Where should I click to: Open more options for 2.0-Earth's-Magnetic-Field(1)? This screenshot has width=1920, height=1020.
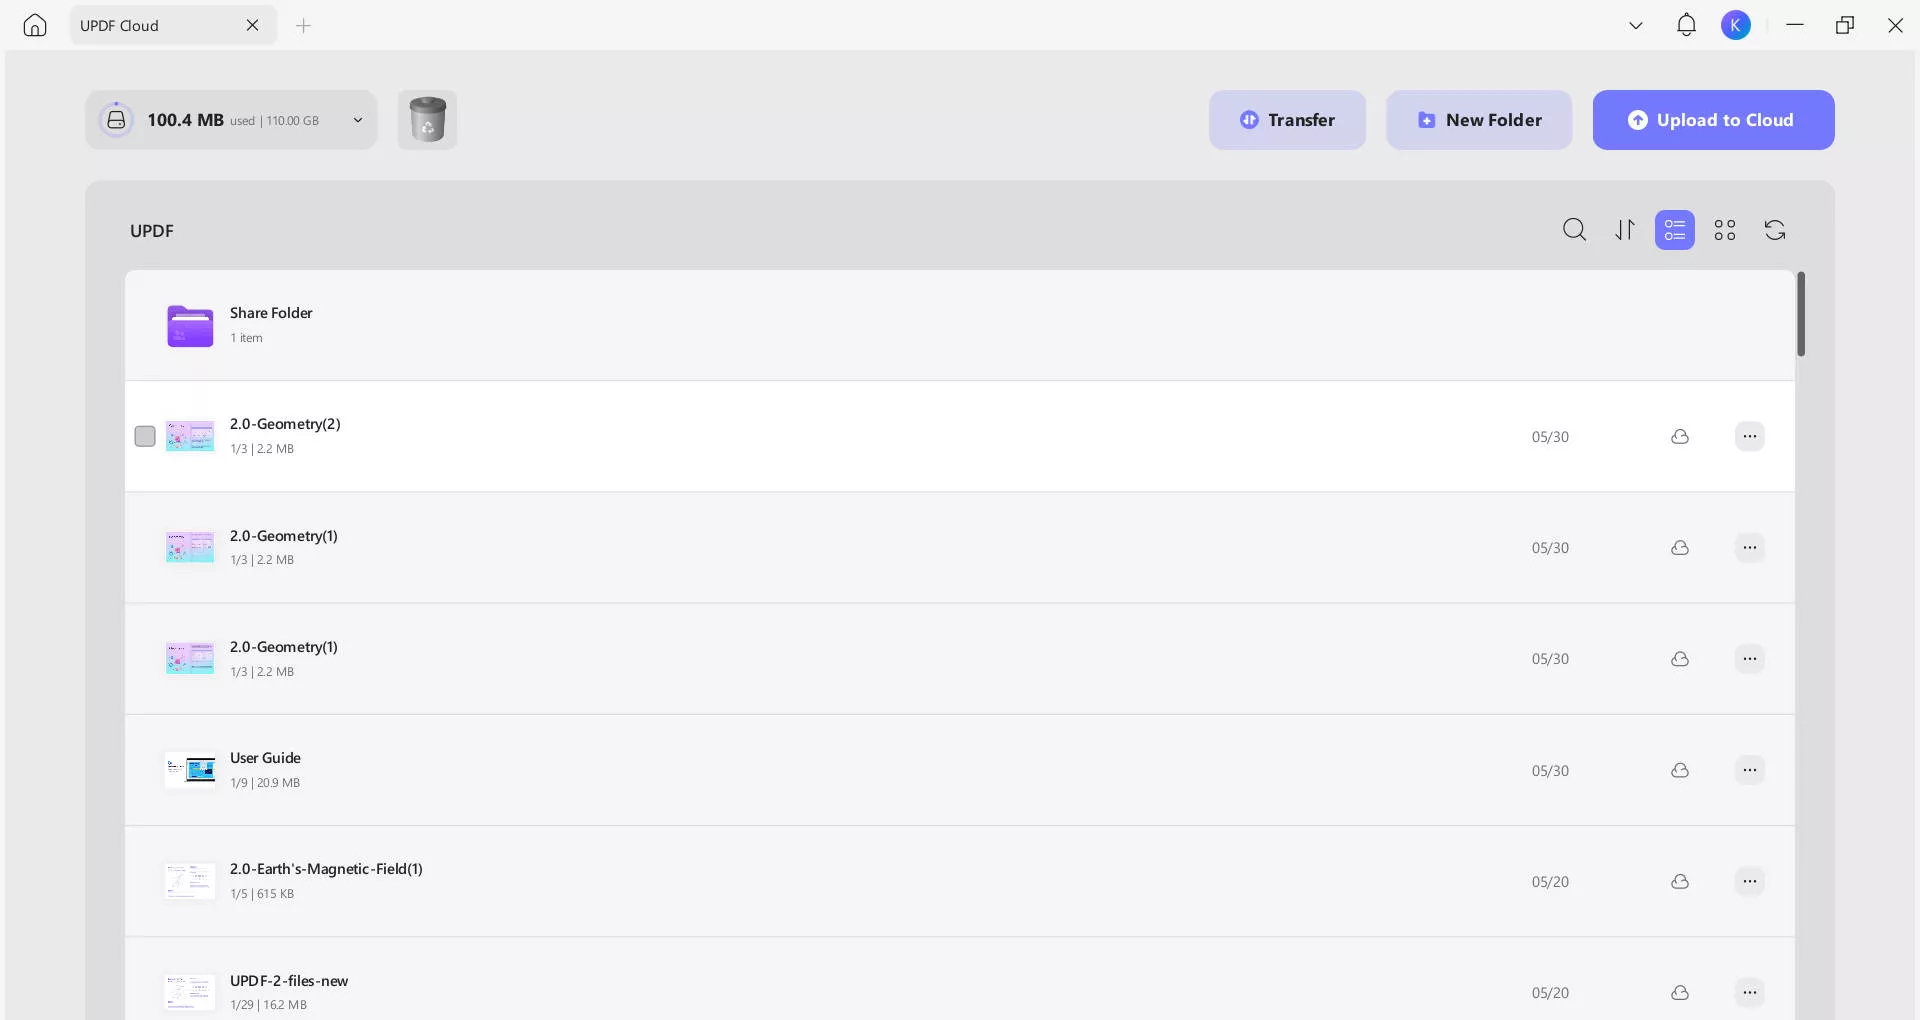(1749, 881)
